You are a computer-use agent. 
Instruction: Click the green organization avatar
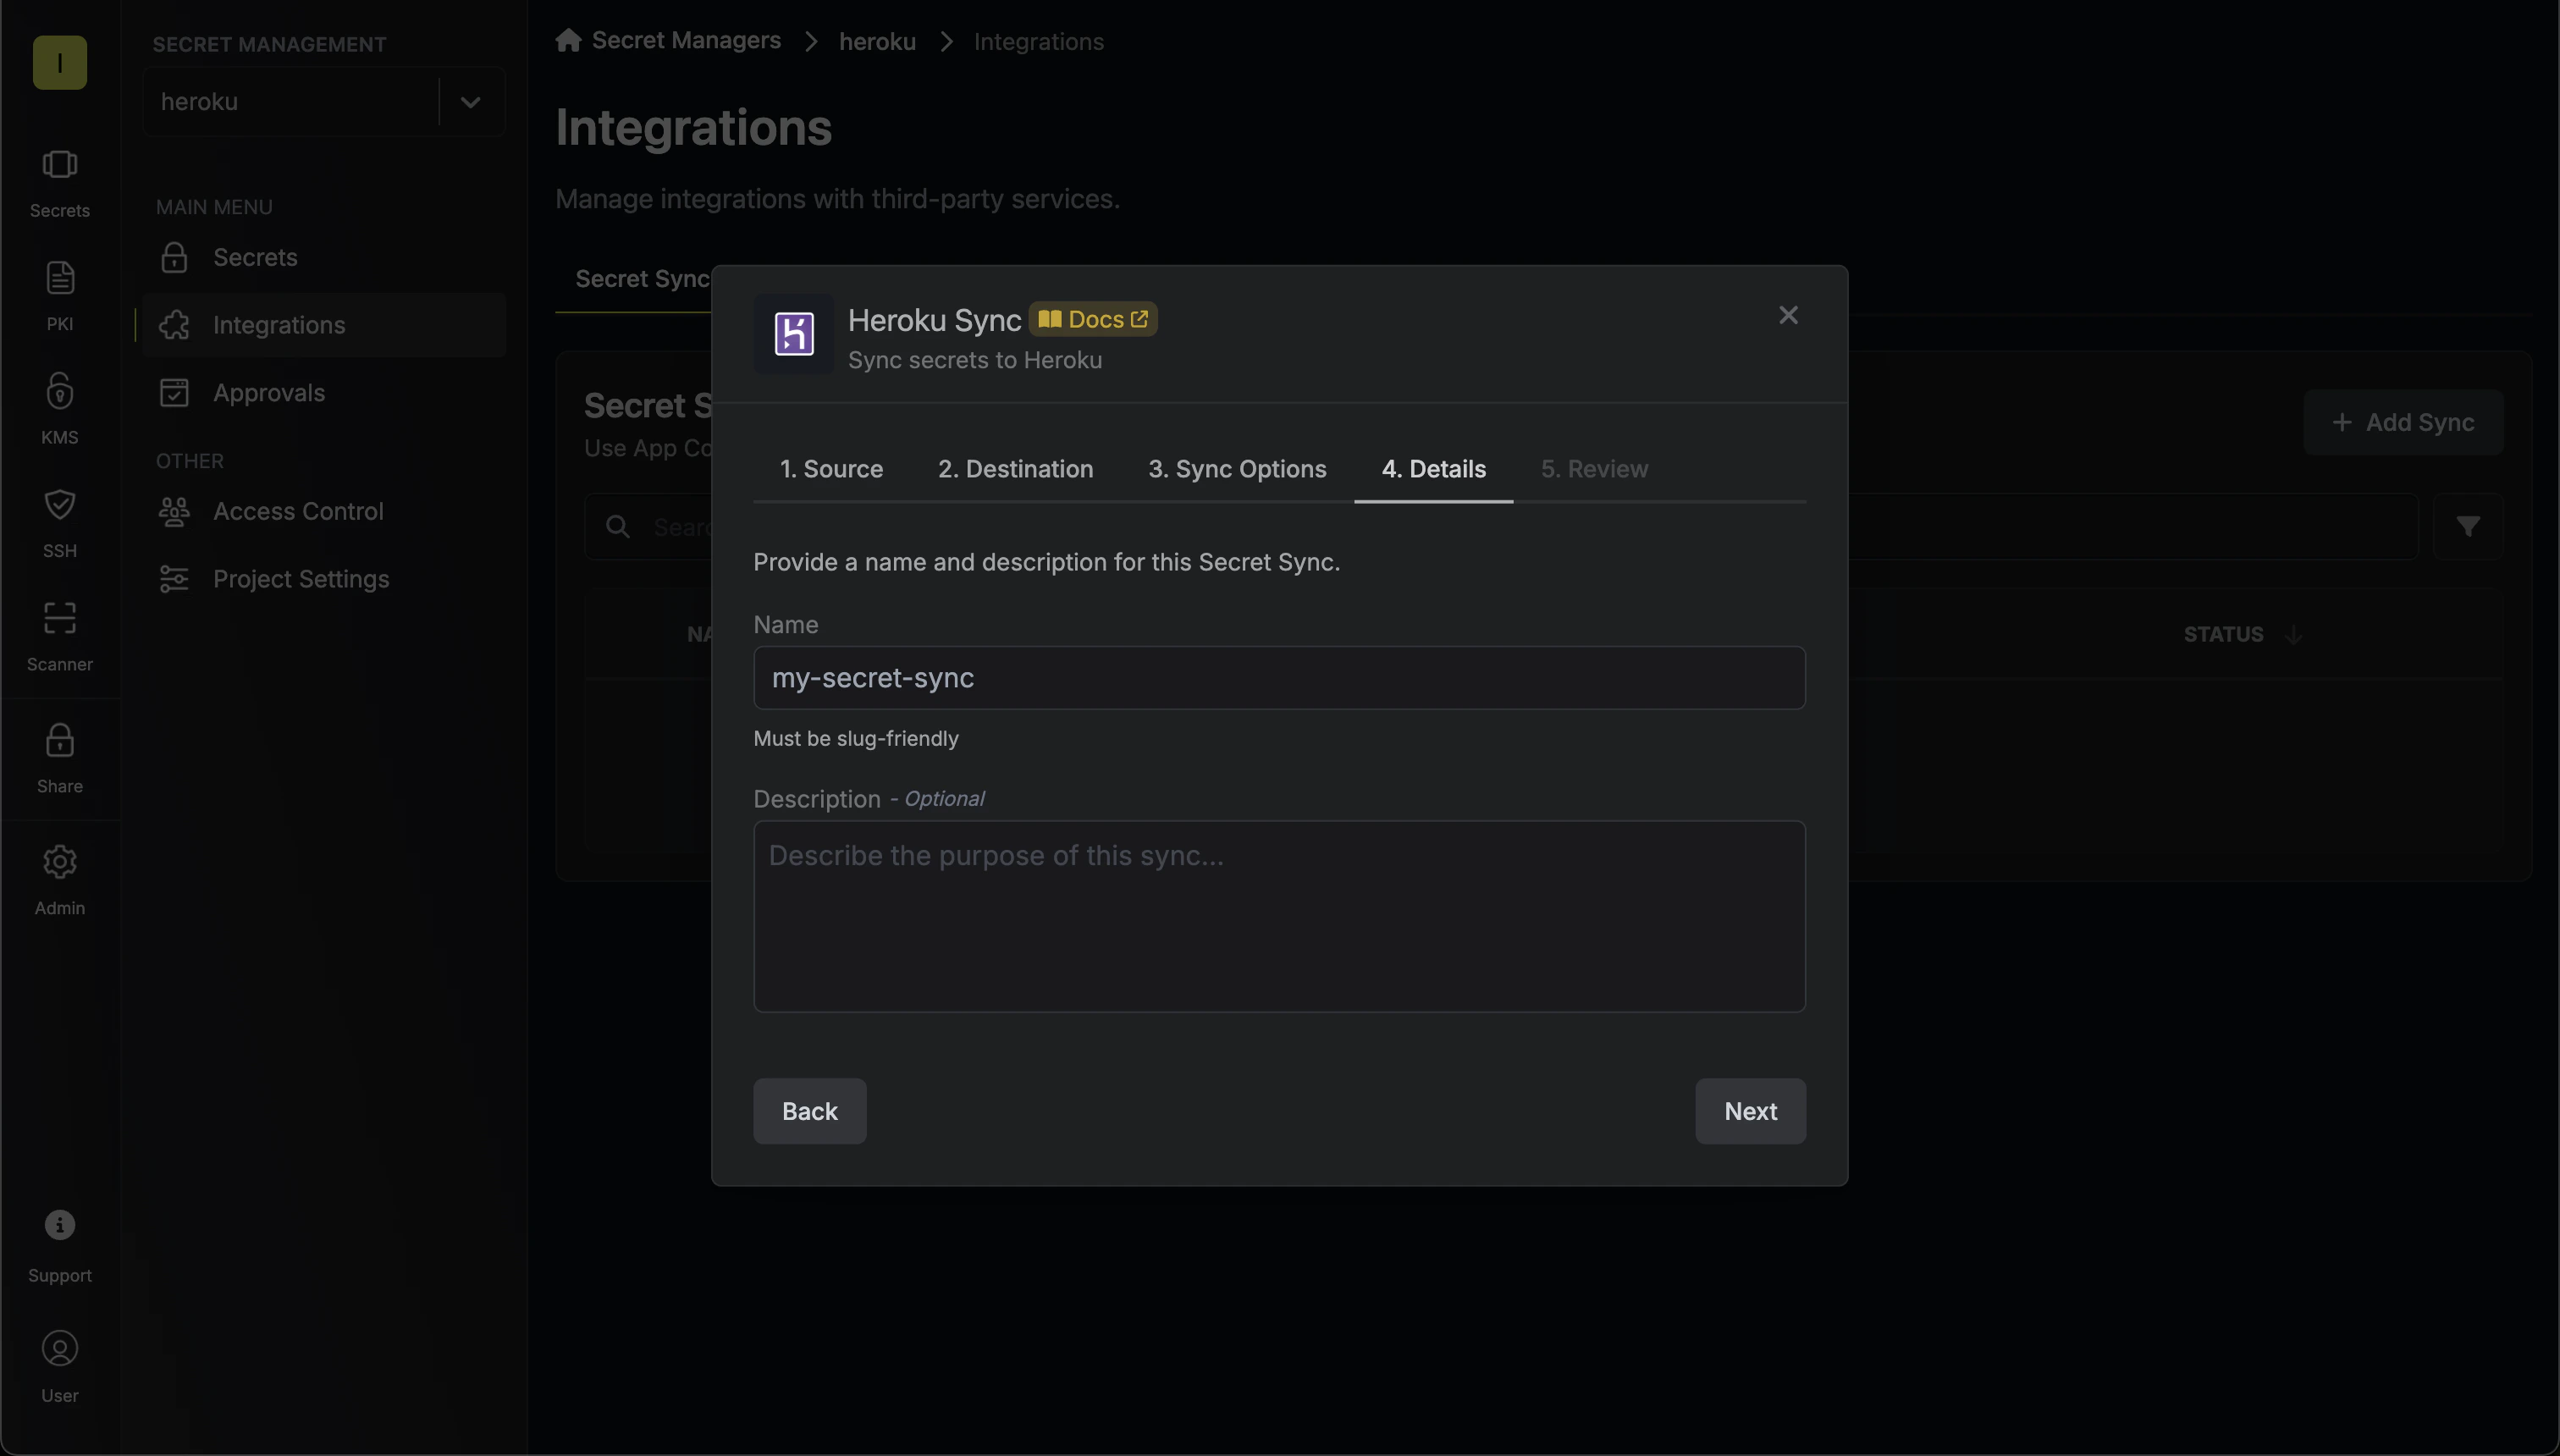(x=60, y=63)
